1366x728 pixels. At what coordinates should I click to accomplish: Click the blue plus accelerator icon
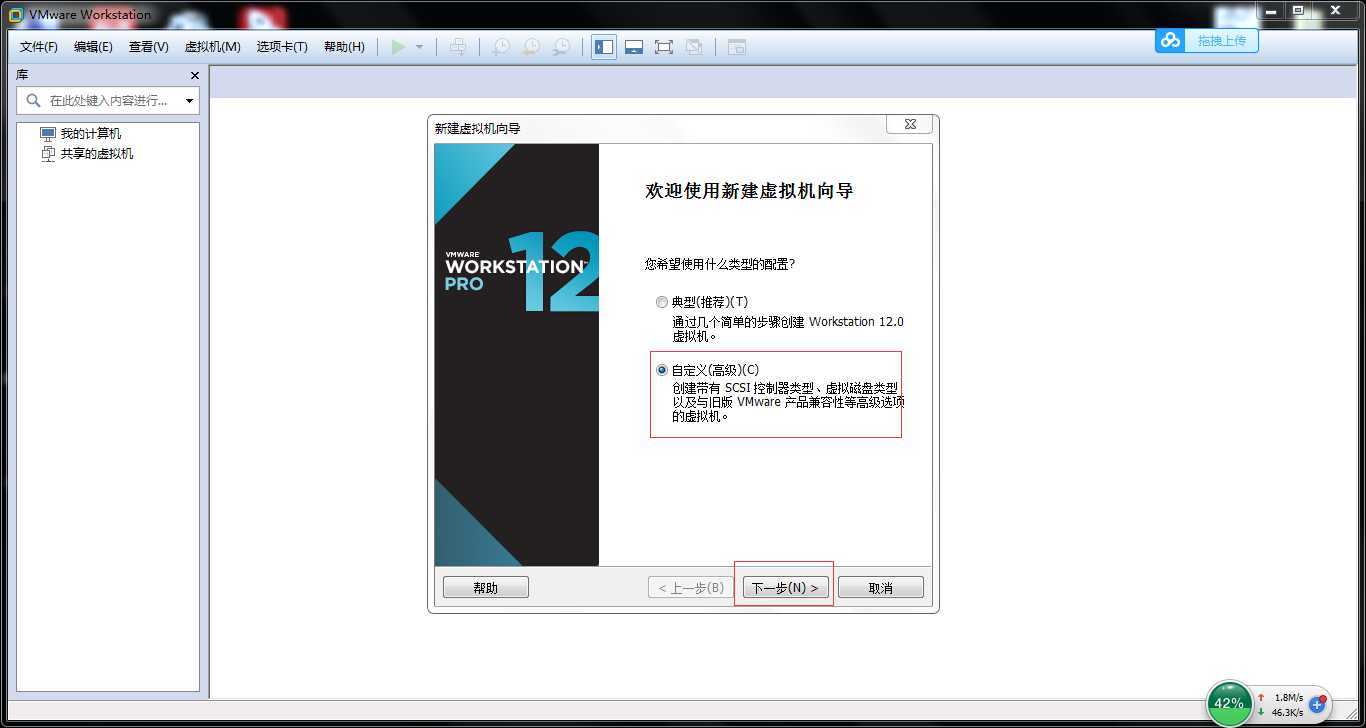coord(1317,704)
